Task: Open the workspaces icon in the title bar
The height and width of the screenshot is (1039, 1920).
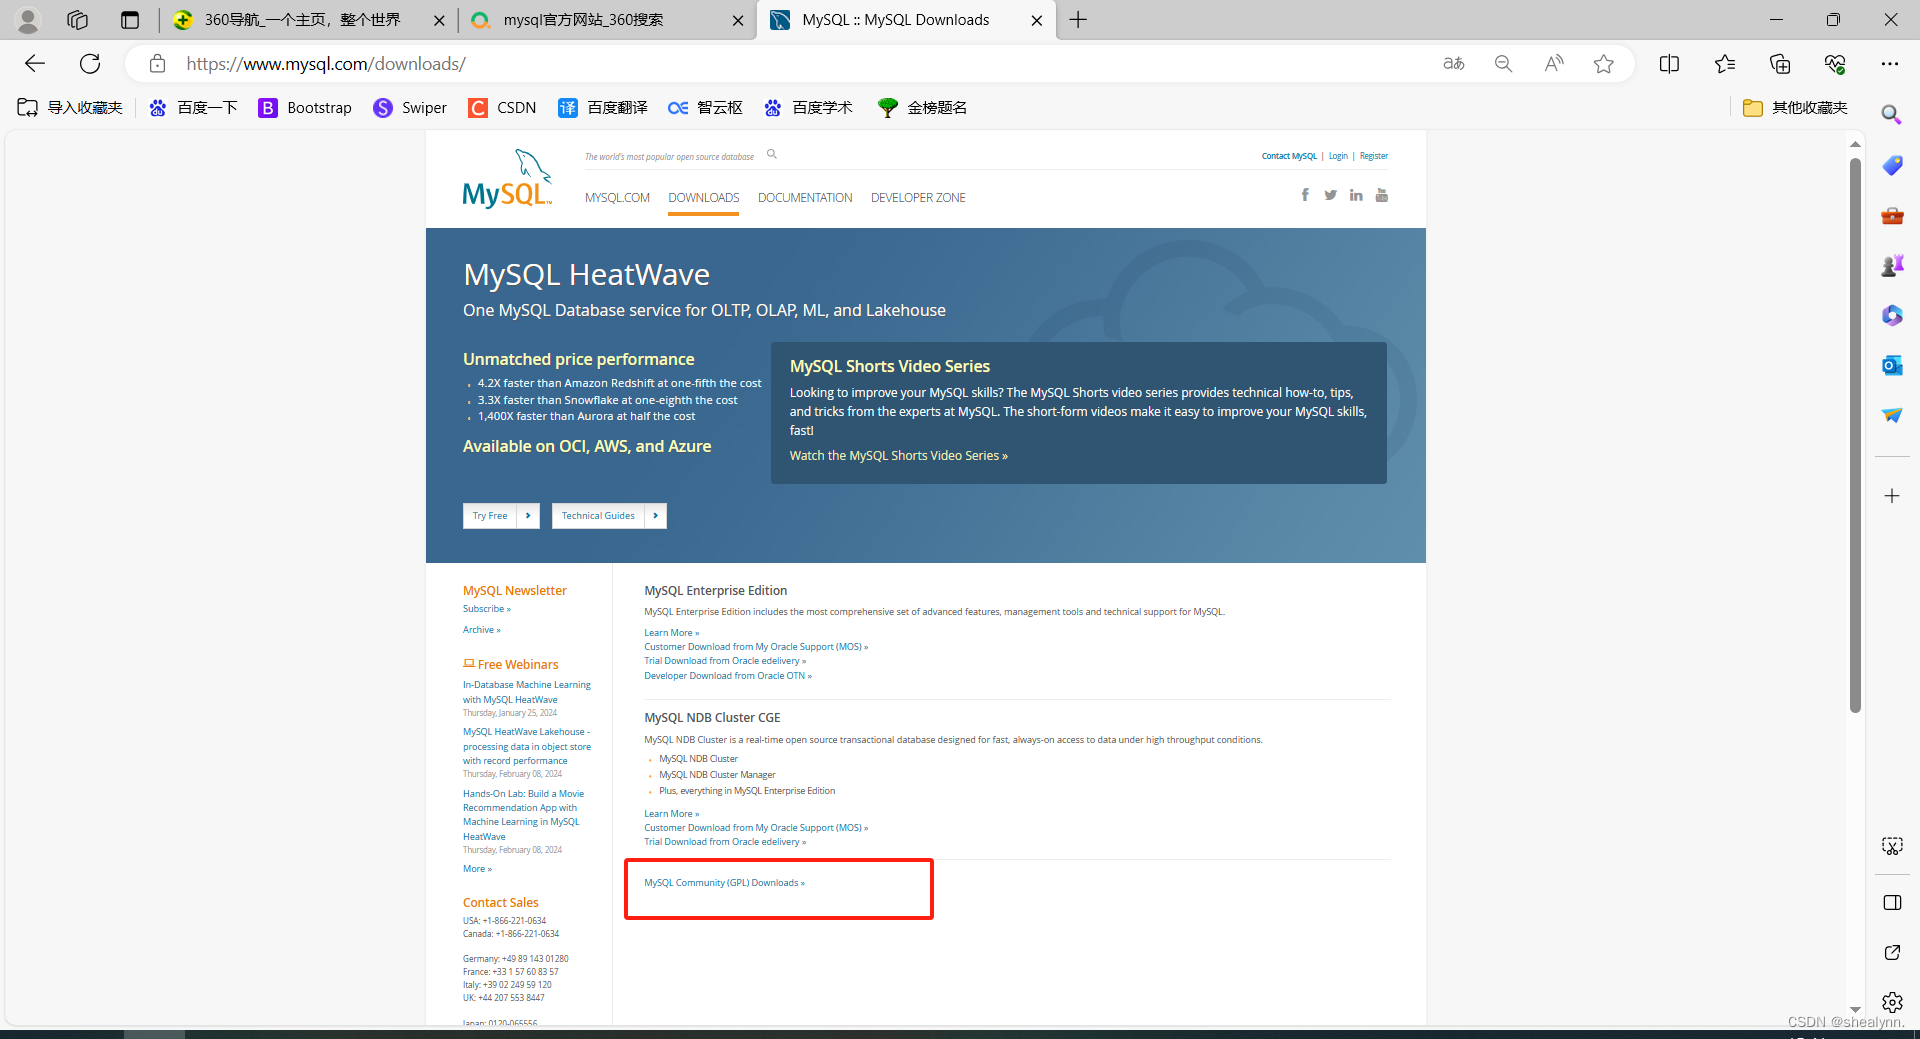Action: point(78,20)
